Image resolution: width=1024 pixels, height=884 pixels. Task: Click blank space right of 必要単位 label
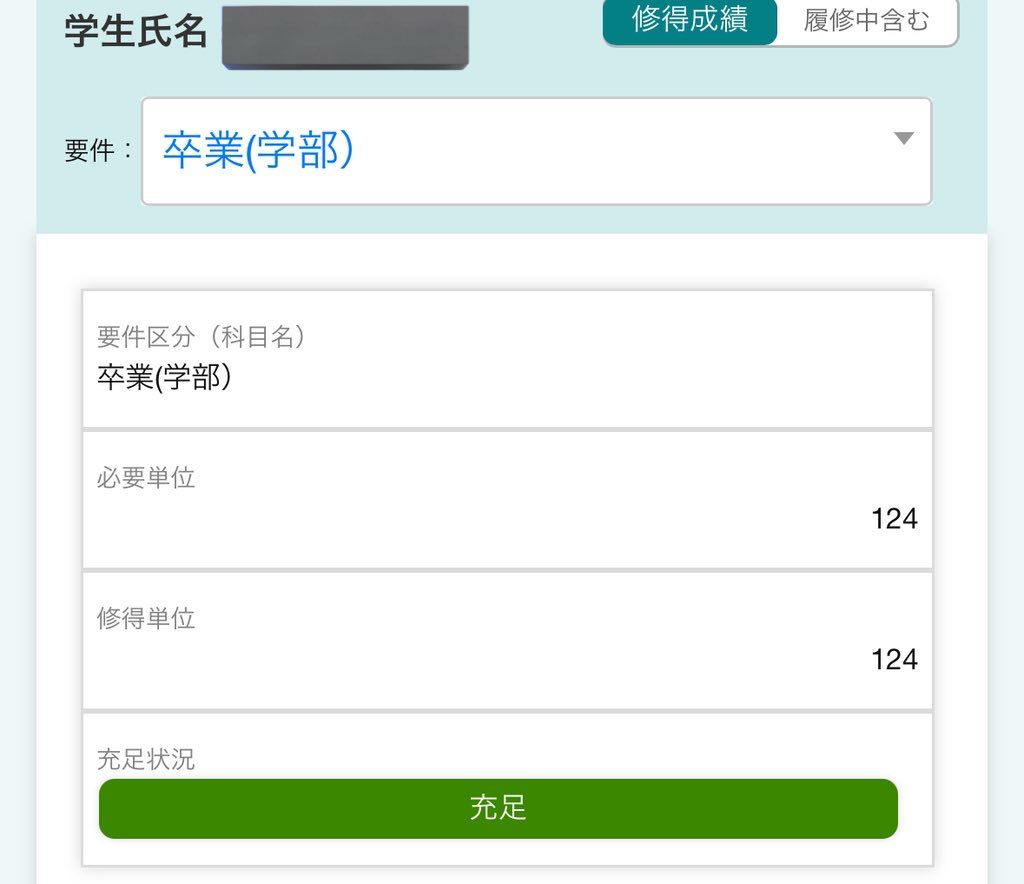point(550,478)
